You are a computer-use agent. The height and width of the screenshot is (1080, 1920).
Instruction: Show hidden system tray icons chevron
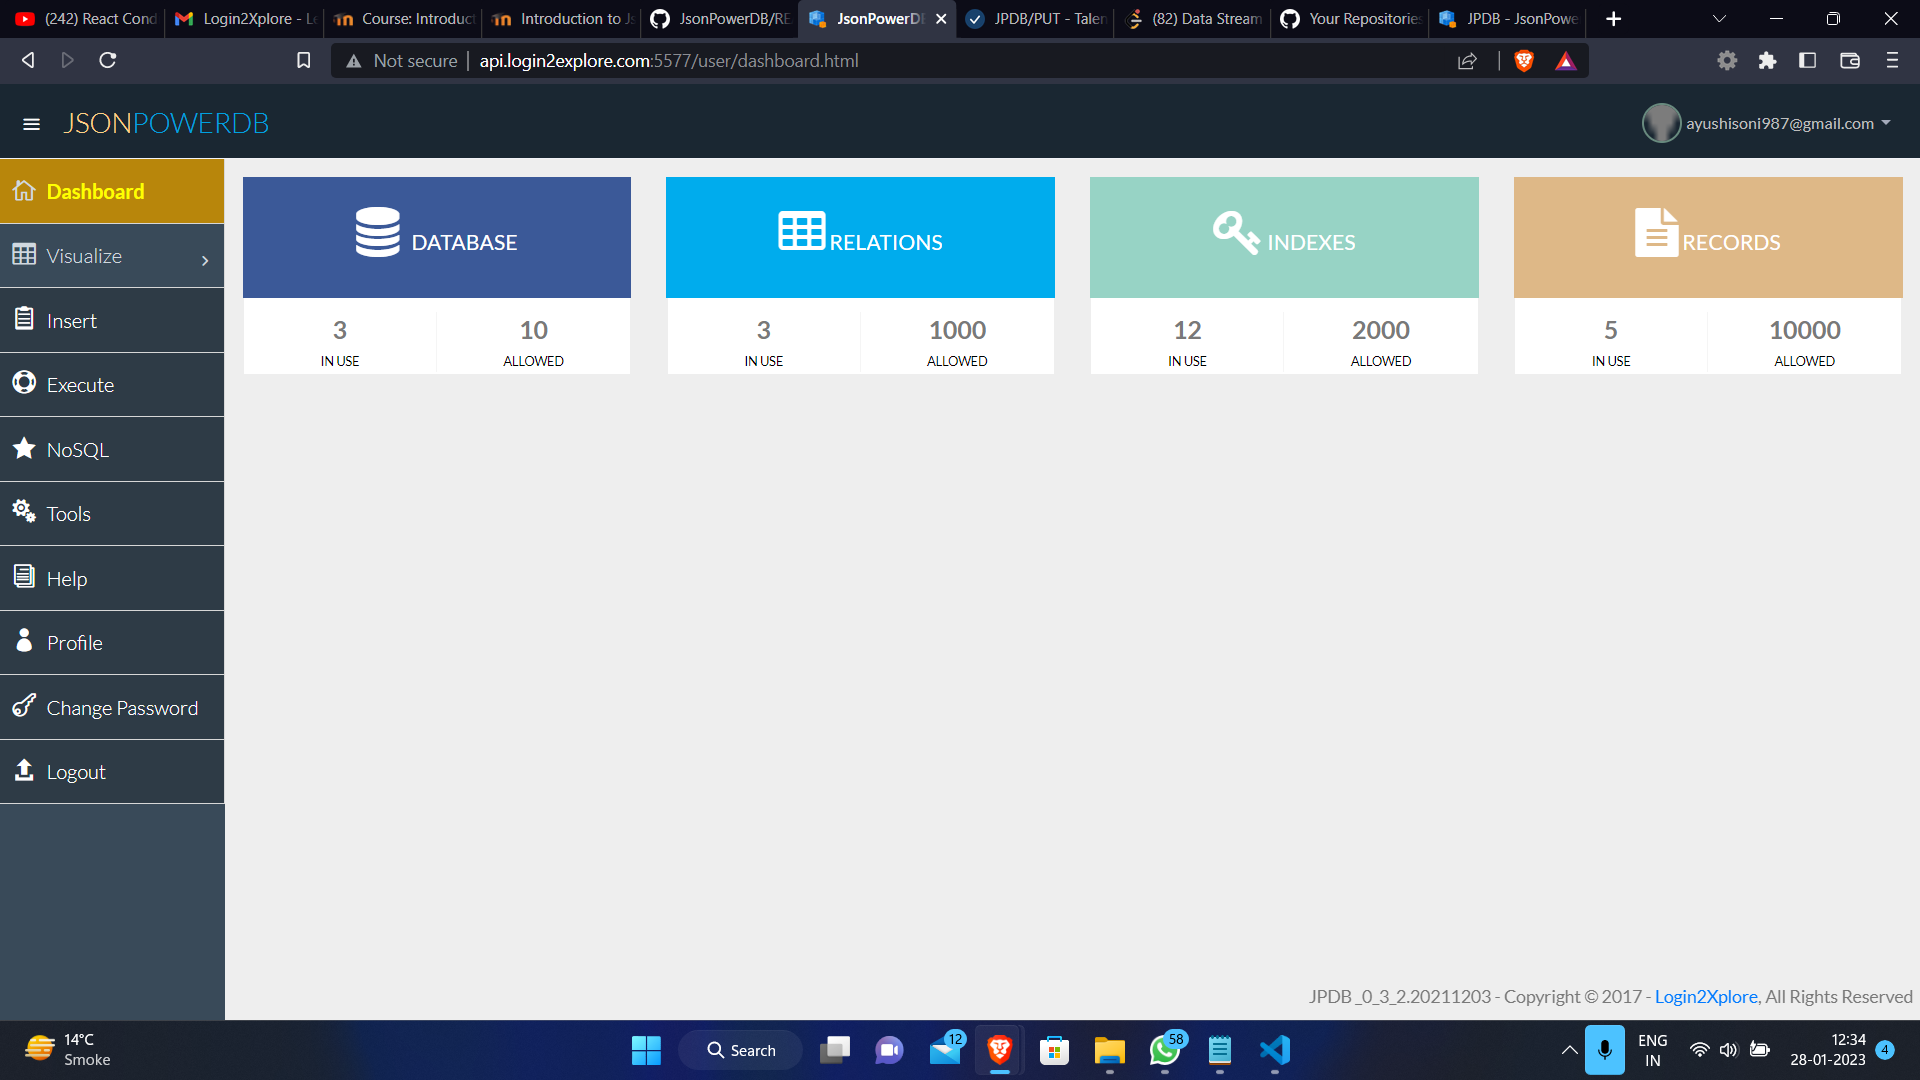1569,1050
